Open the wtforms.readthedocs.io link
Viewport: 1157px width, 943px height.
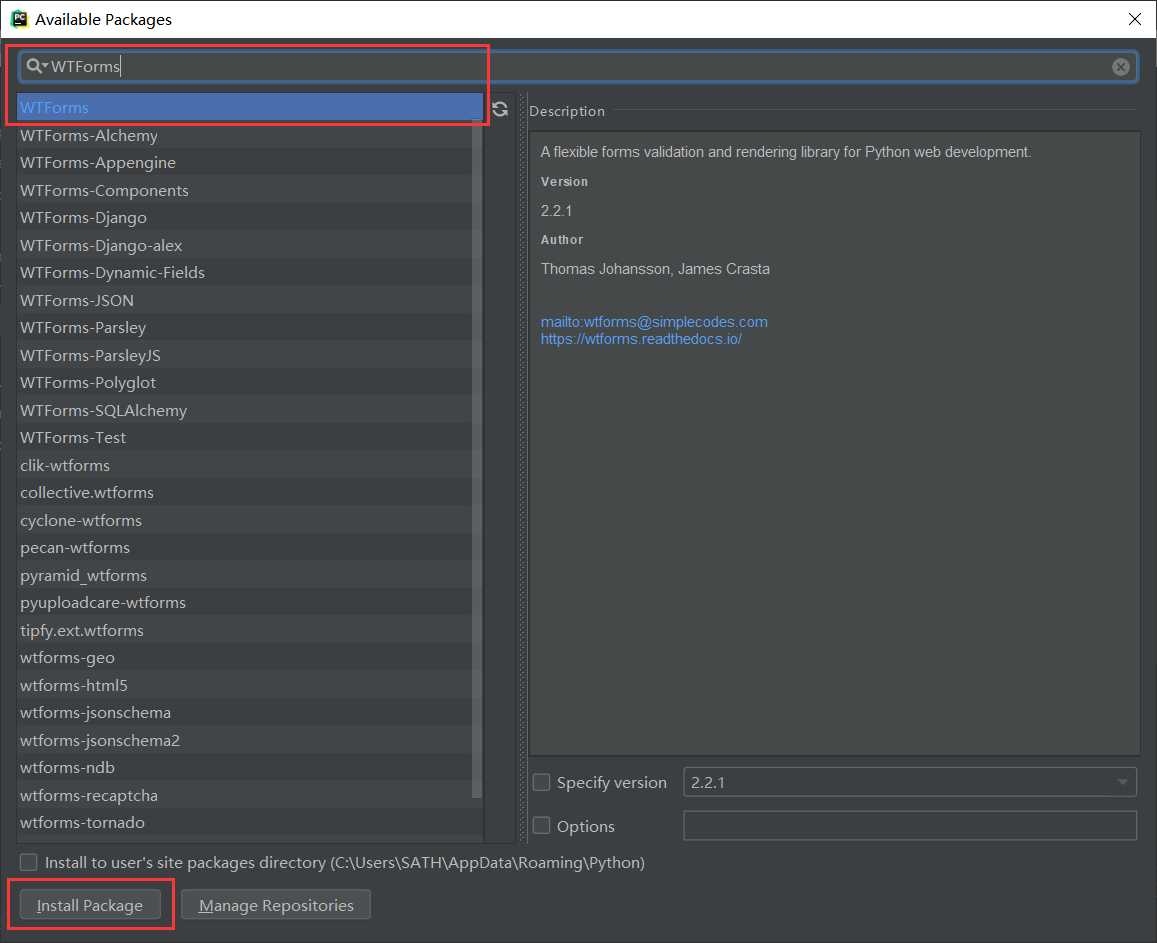(640, 339)
